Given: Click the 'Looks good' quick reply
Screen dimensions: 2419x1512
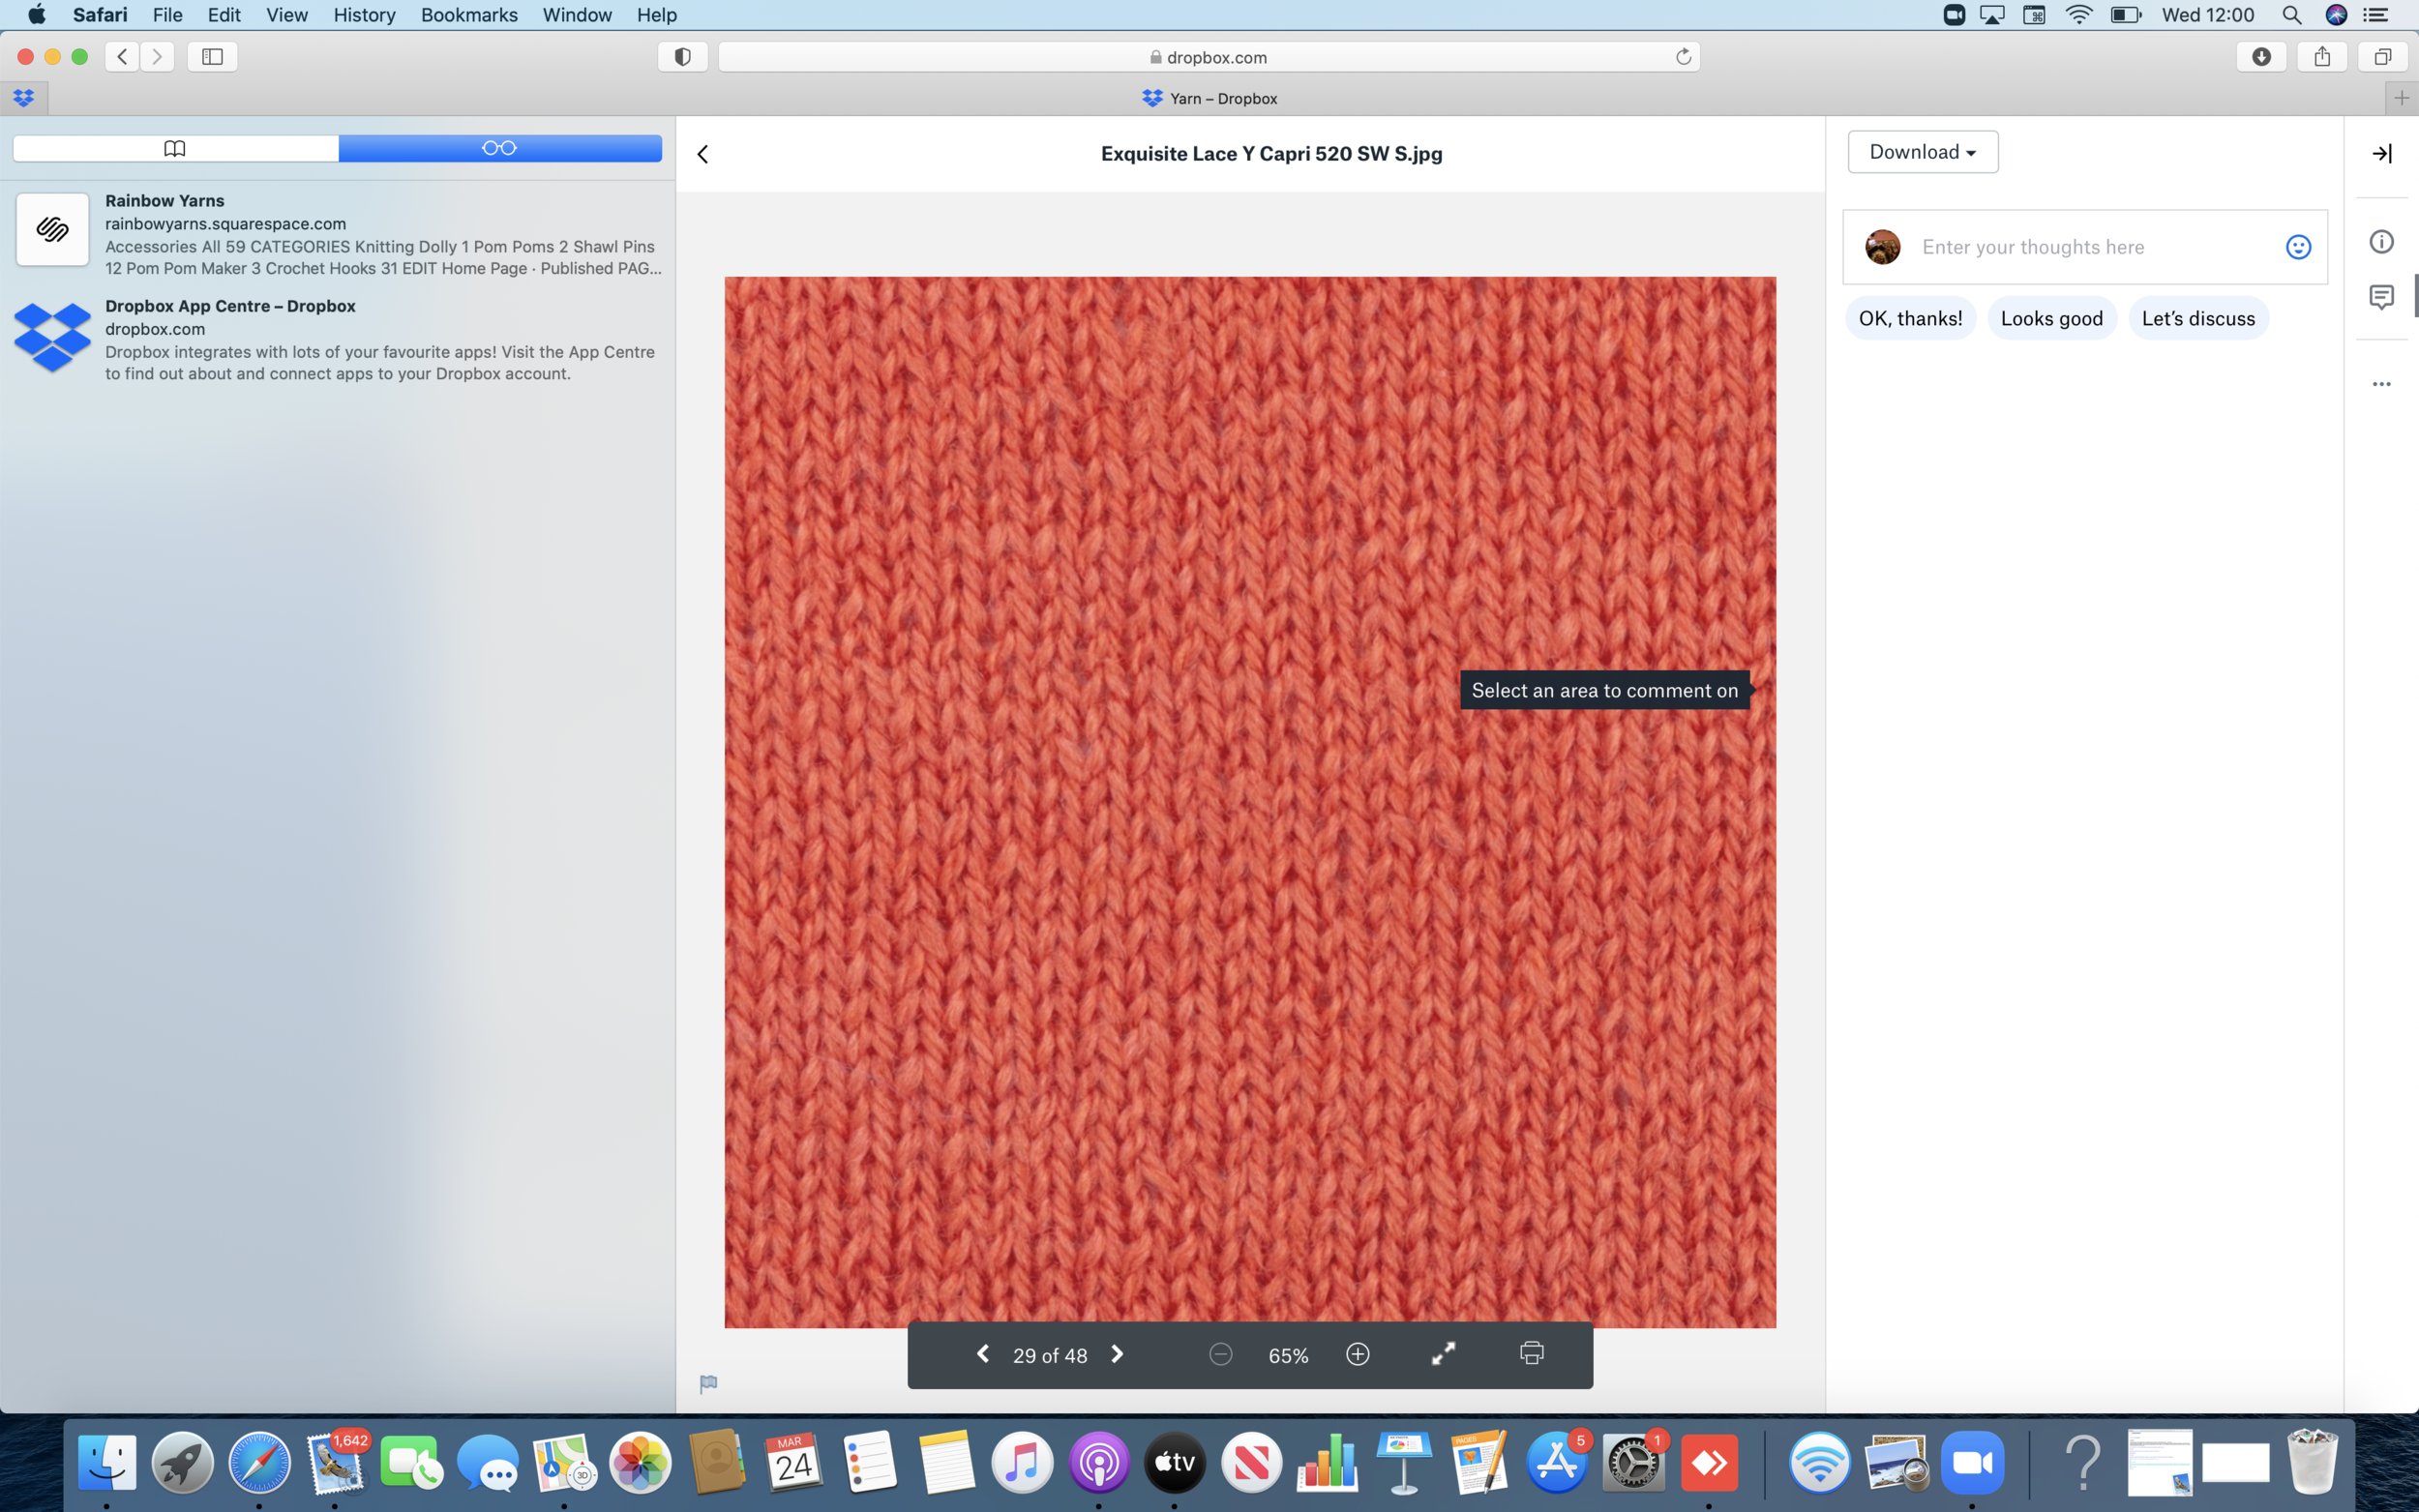Looking at the screenshot, I should (x=2051, y=318).
